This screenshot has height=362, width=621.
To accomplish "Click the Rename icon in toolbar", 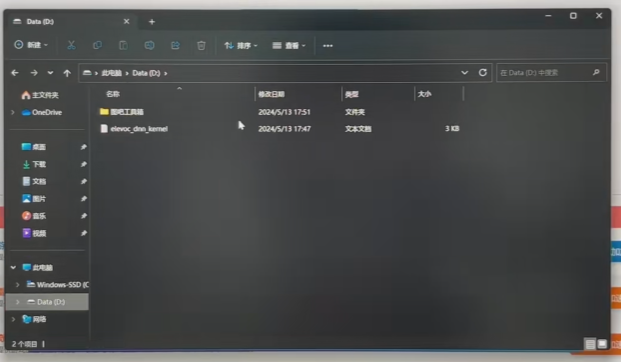I will click(149, 45).
